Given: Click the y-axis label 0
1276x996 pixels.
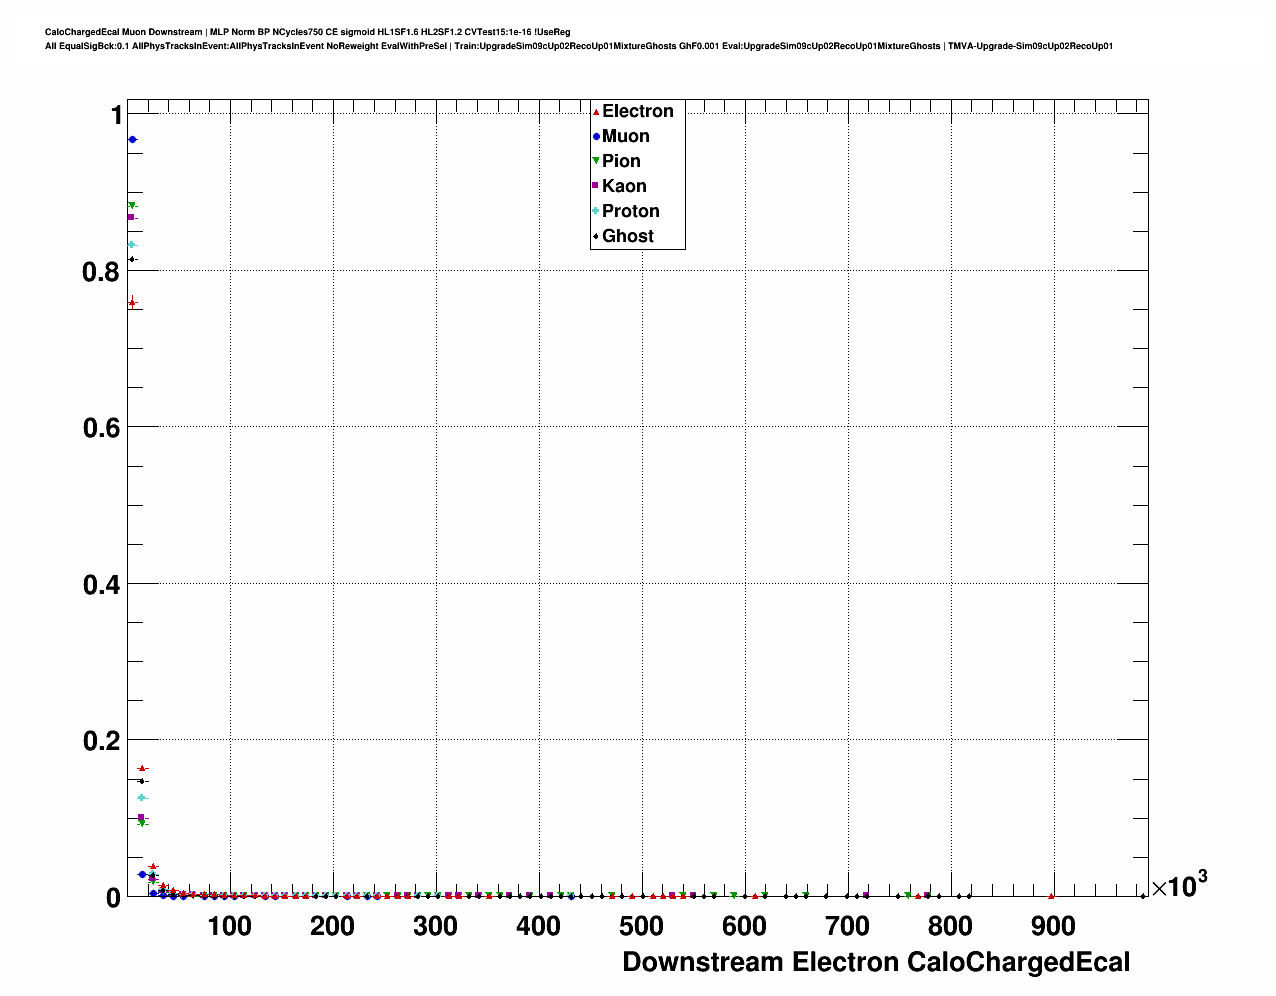Looking at the screenshot, I should point(115,897).
